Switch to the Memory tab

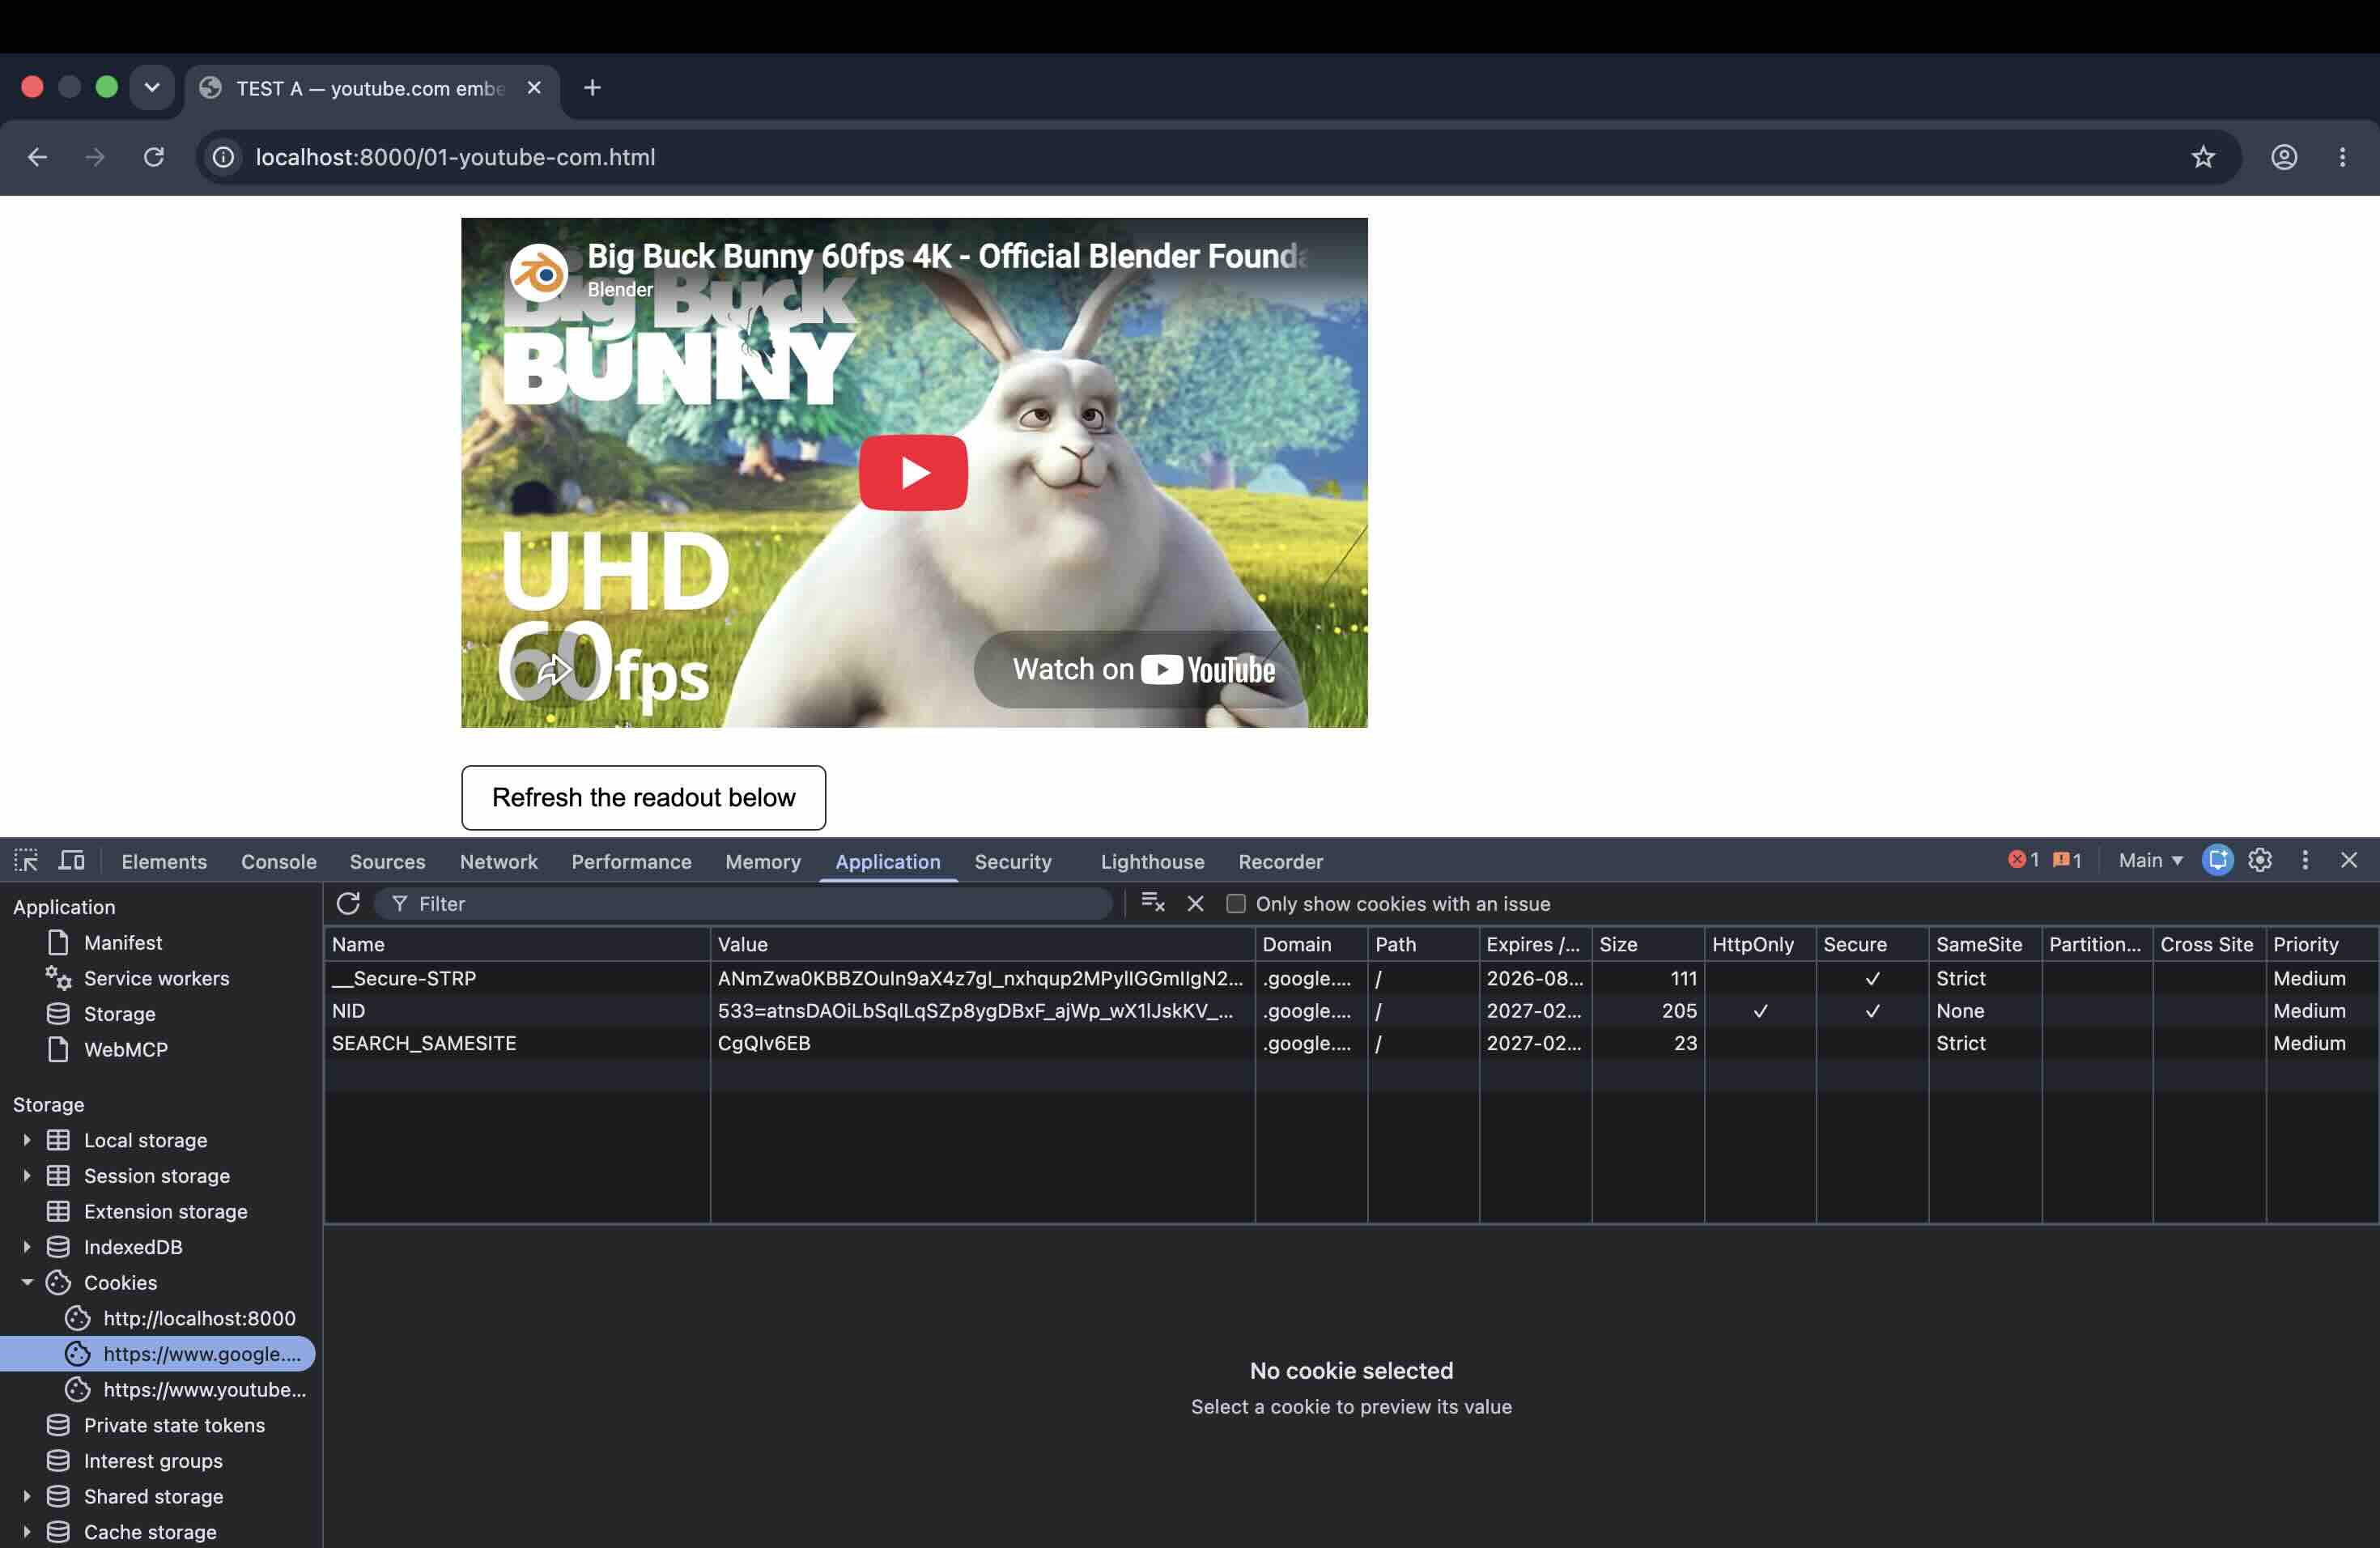pyautogui.click(x=763, y=861)
